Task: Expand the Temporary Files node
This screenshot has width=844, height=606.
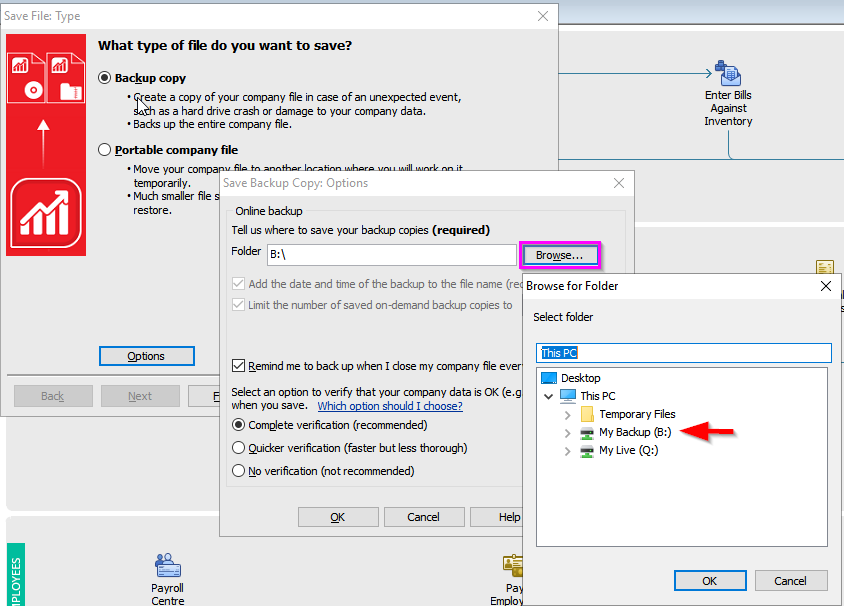Action: pyautogui.click(x=567, y=415)
